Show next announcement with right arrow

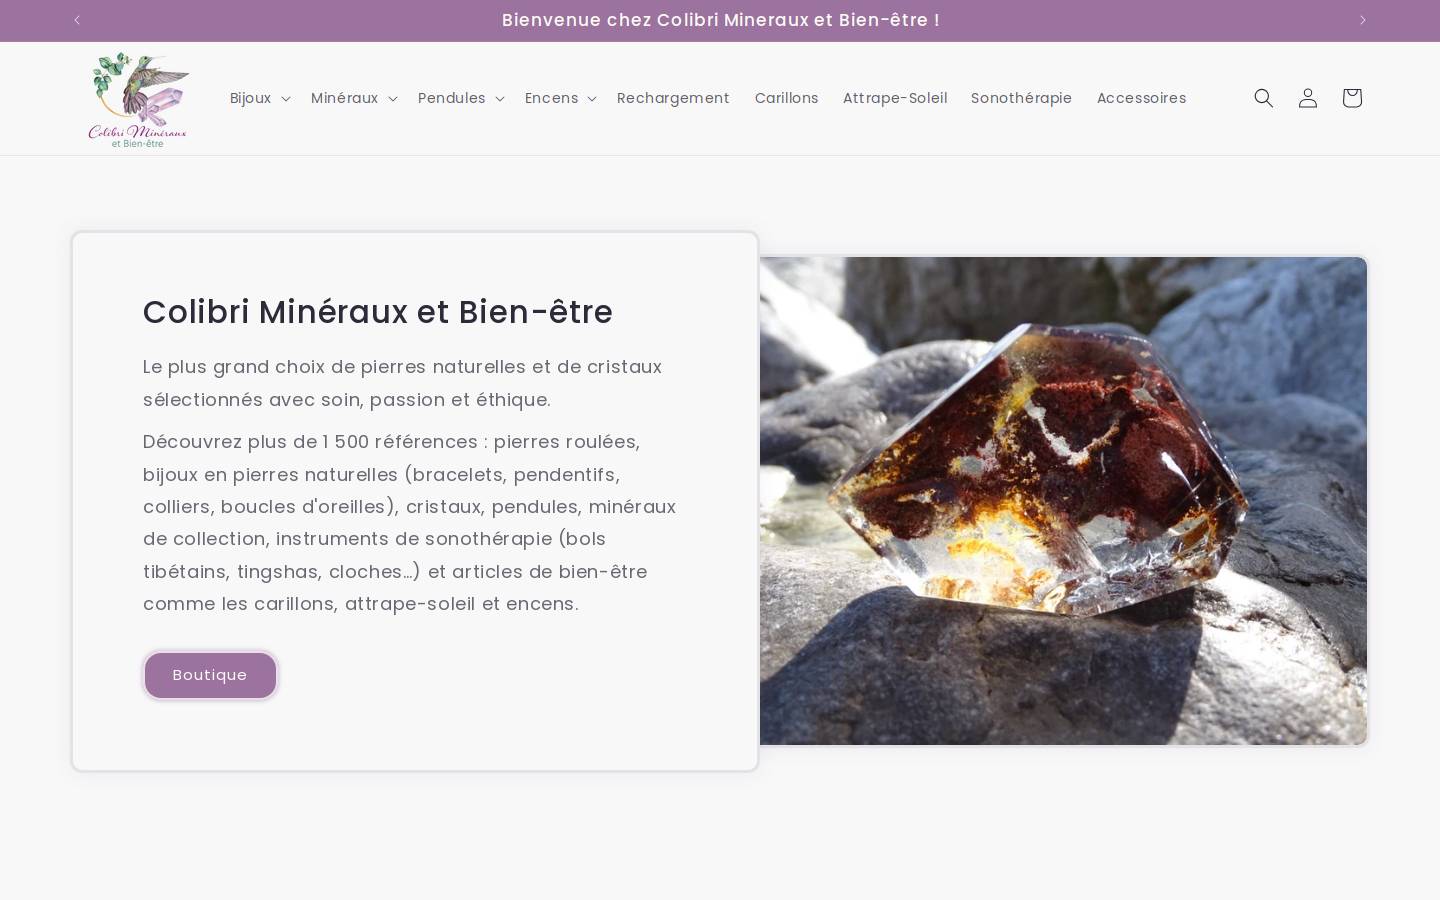[x=1362, y=20]
